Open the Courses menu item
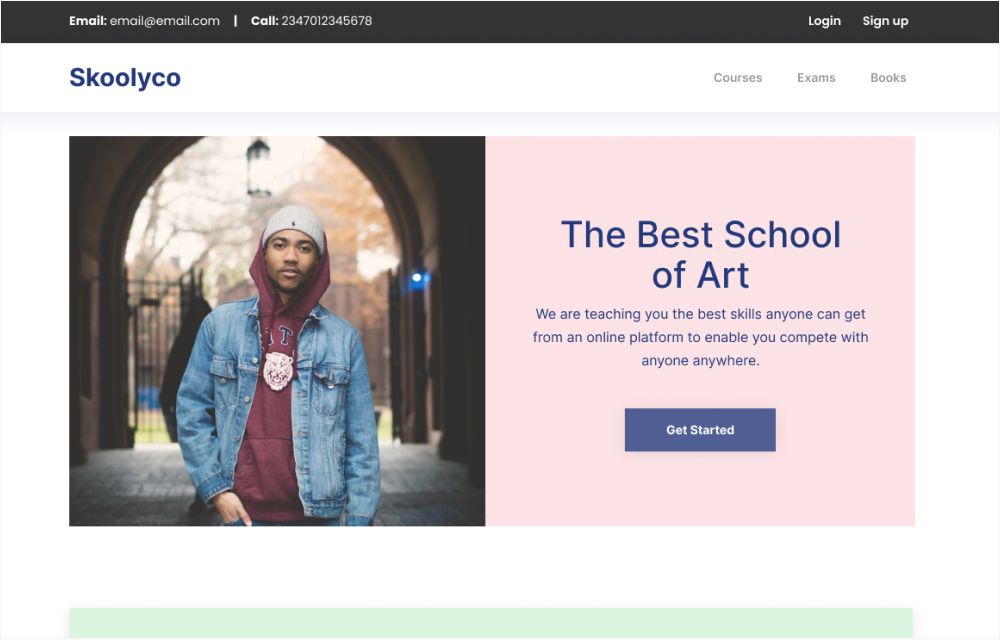 pyautogui.click(x=737, y=78)
